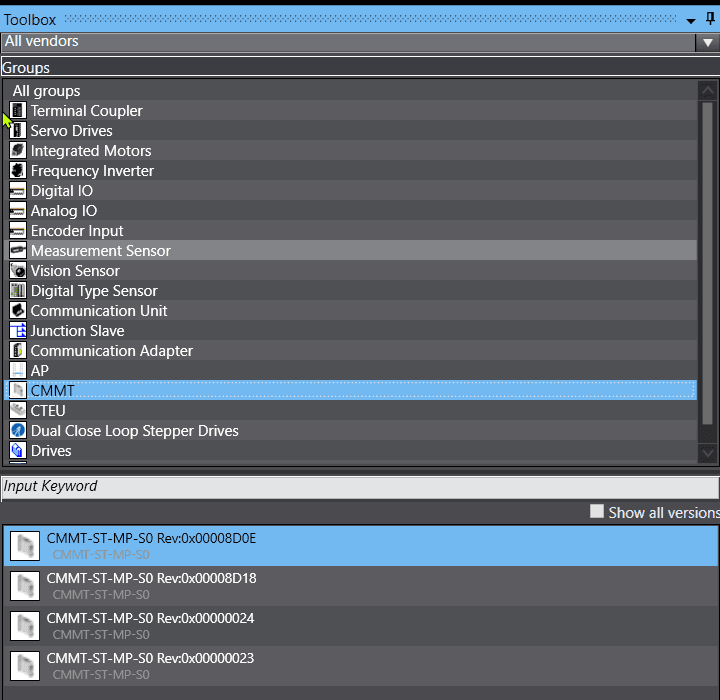Click device icon for Rev:0x00008D18

coord(25,586)
